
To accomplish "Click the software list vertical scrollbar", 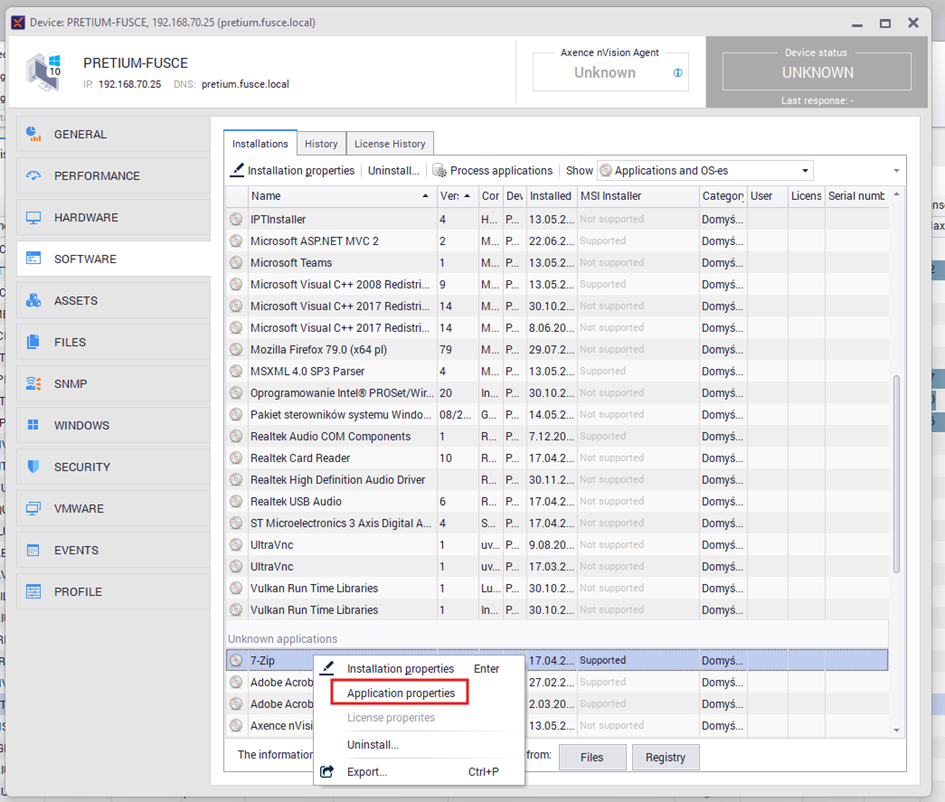I will point(896,474).
